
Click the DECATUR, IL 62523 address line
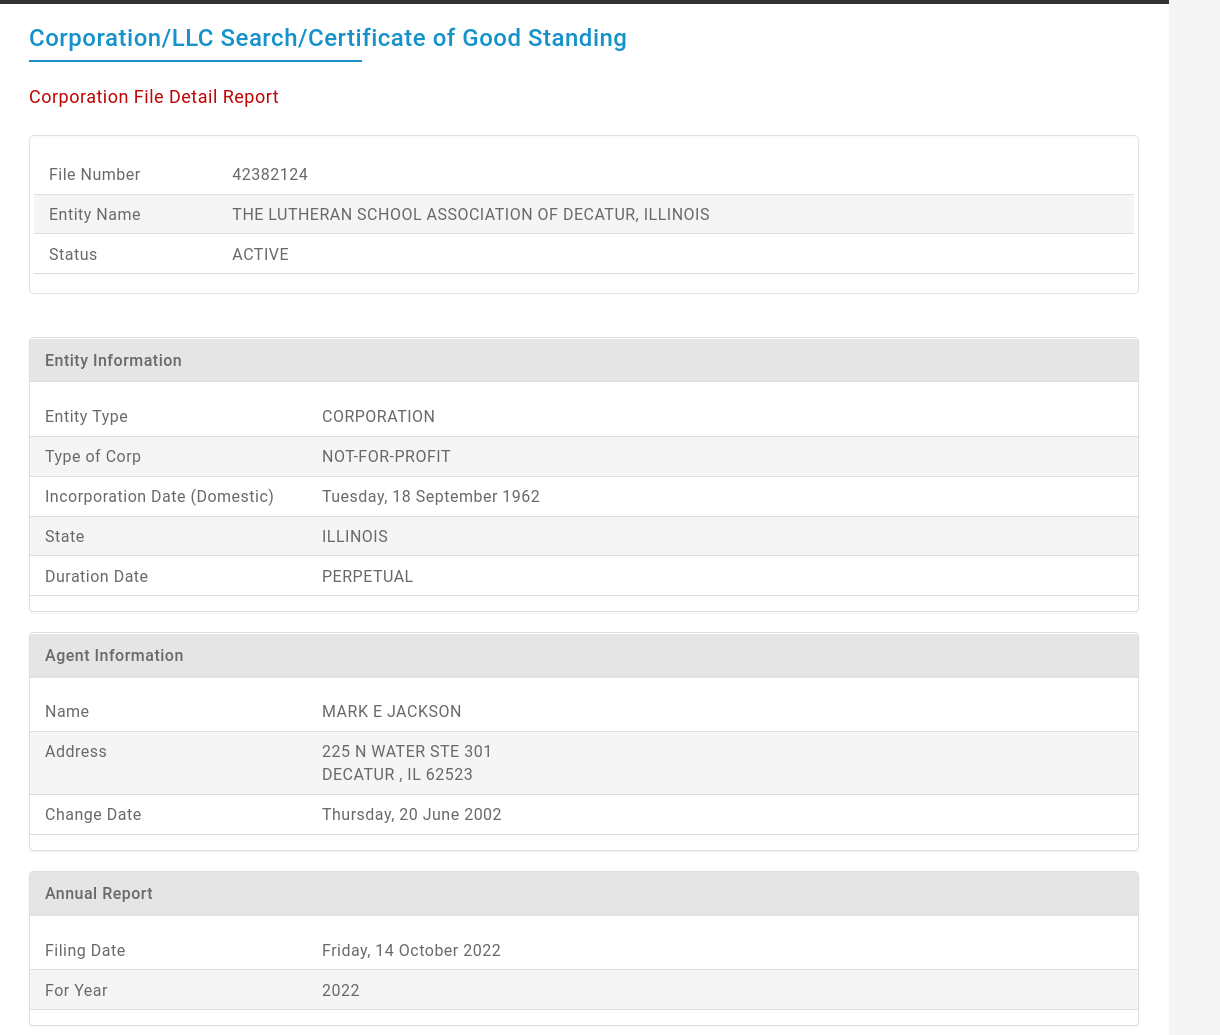coord(397,774)
